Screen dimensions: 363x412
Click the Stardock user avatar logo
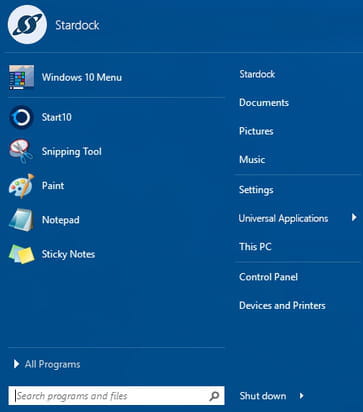pyautogui.click(x=27, y=25)
